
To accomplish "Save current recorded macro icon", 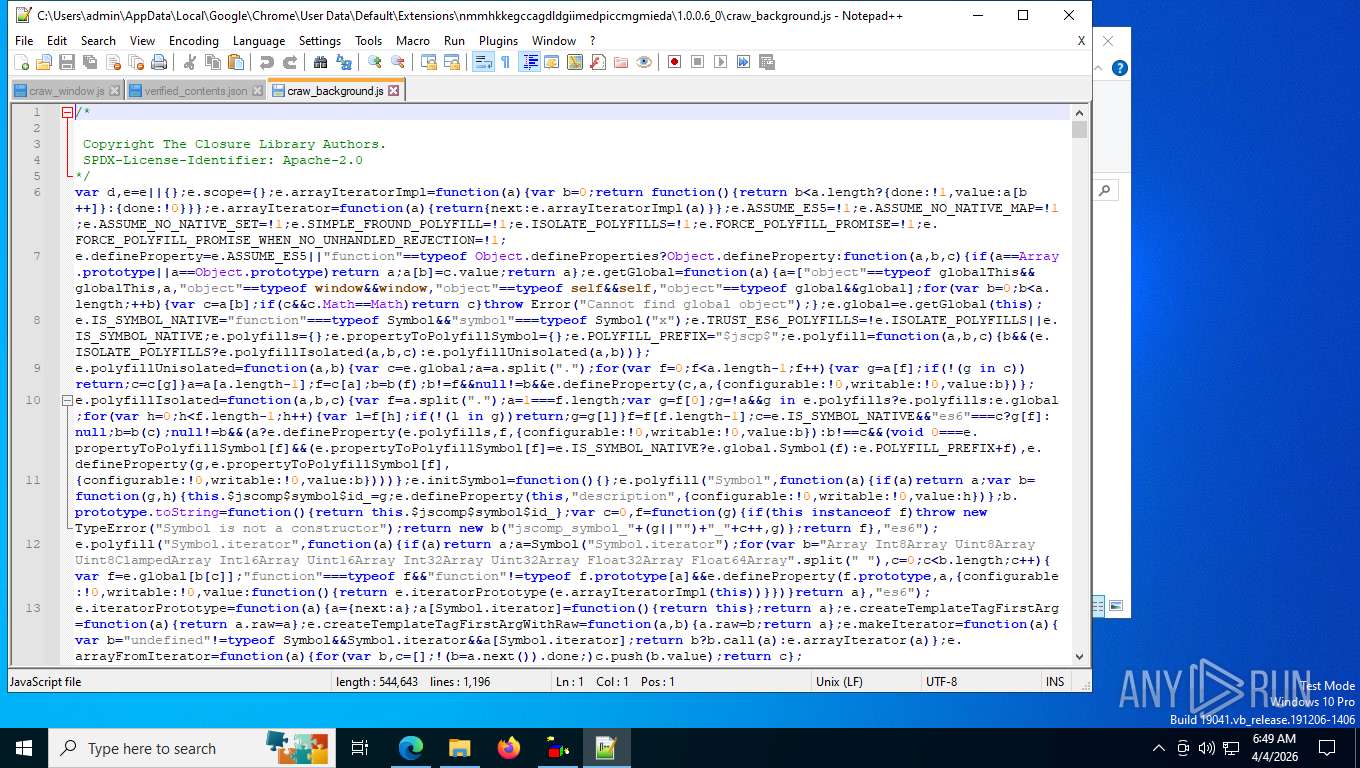I will 766,62.
